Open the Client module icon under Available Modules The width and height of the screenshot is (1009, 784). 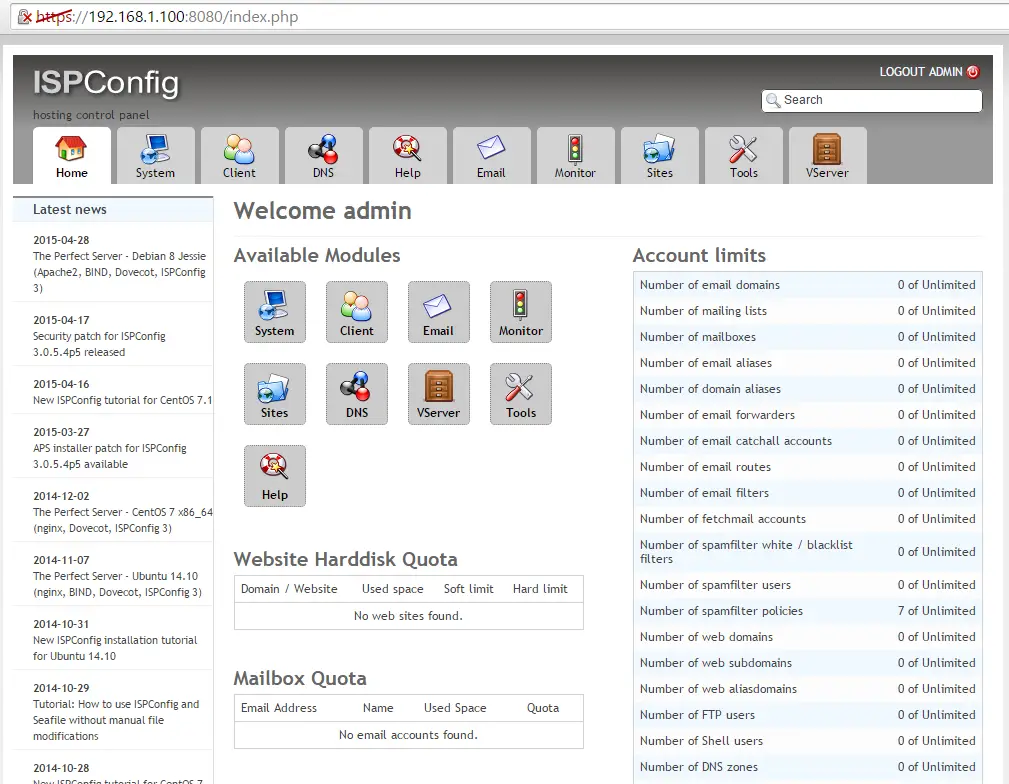pos(356,312)
